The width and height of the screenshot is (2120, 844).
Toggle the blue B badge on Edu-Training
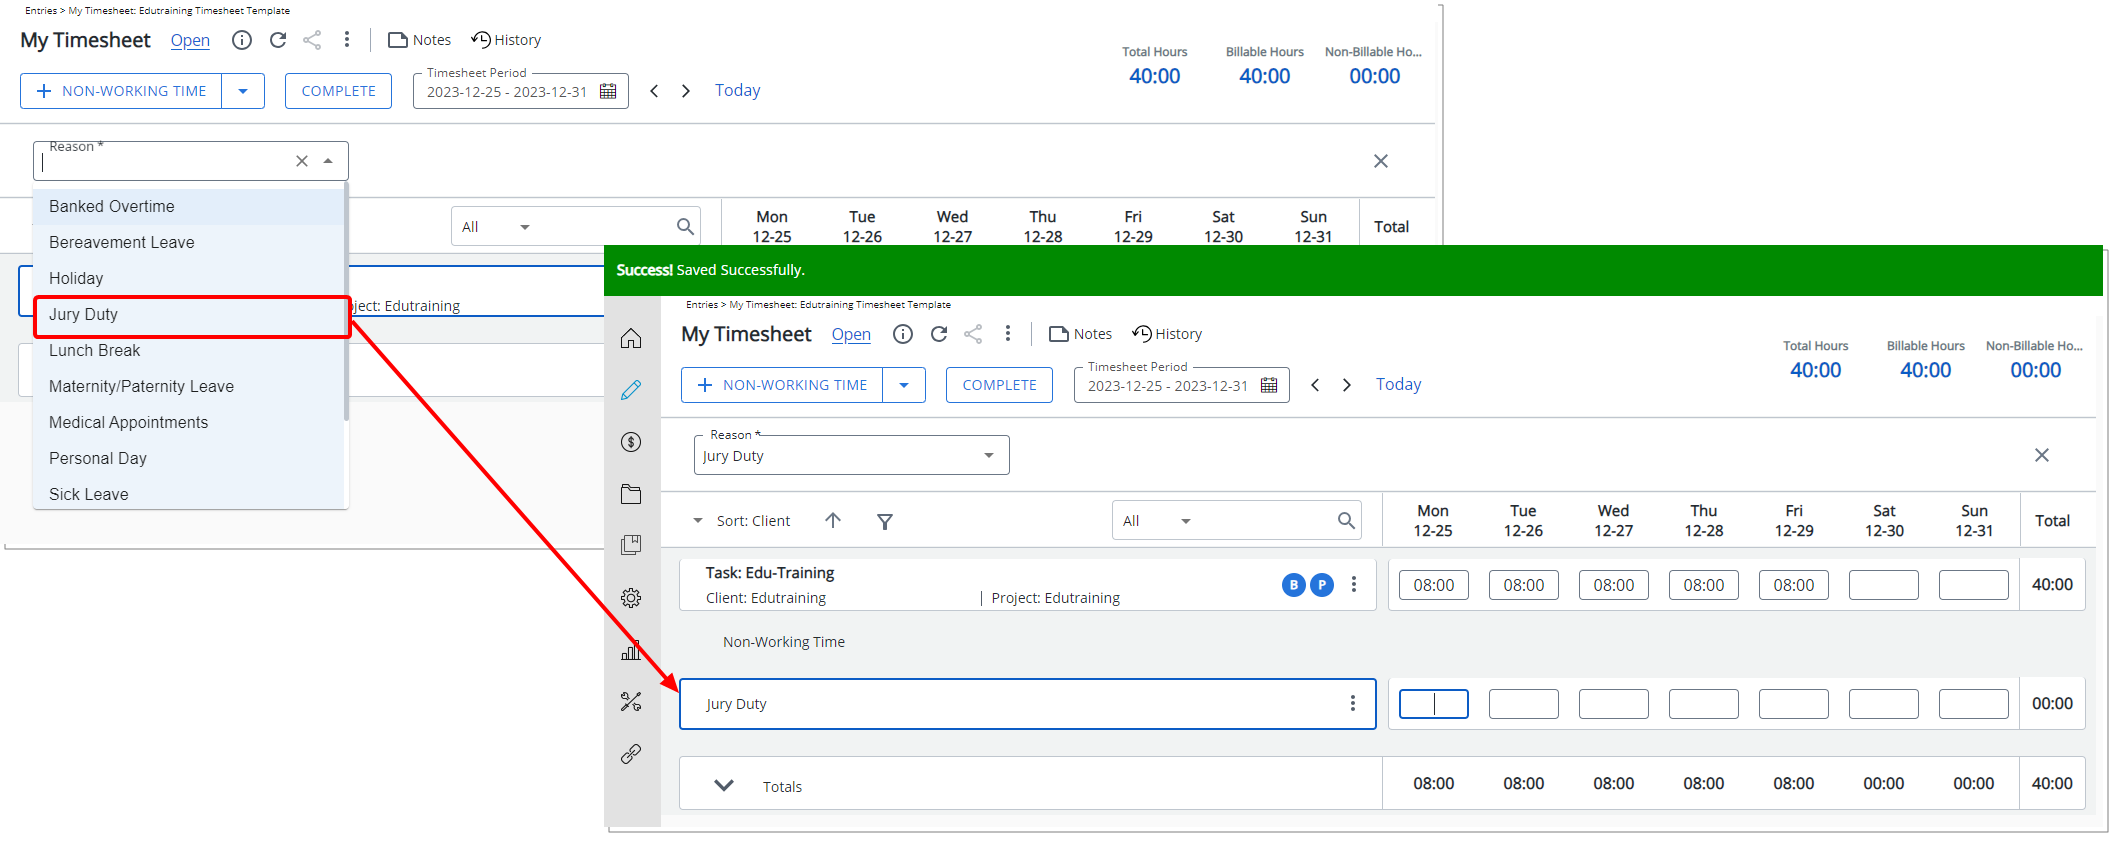(1294, 585)
